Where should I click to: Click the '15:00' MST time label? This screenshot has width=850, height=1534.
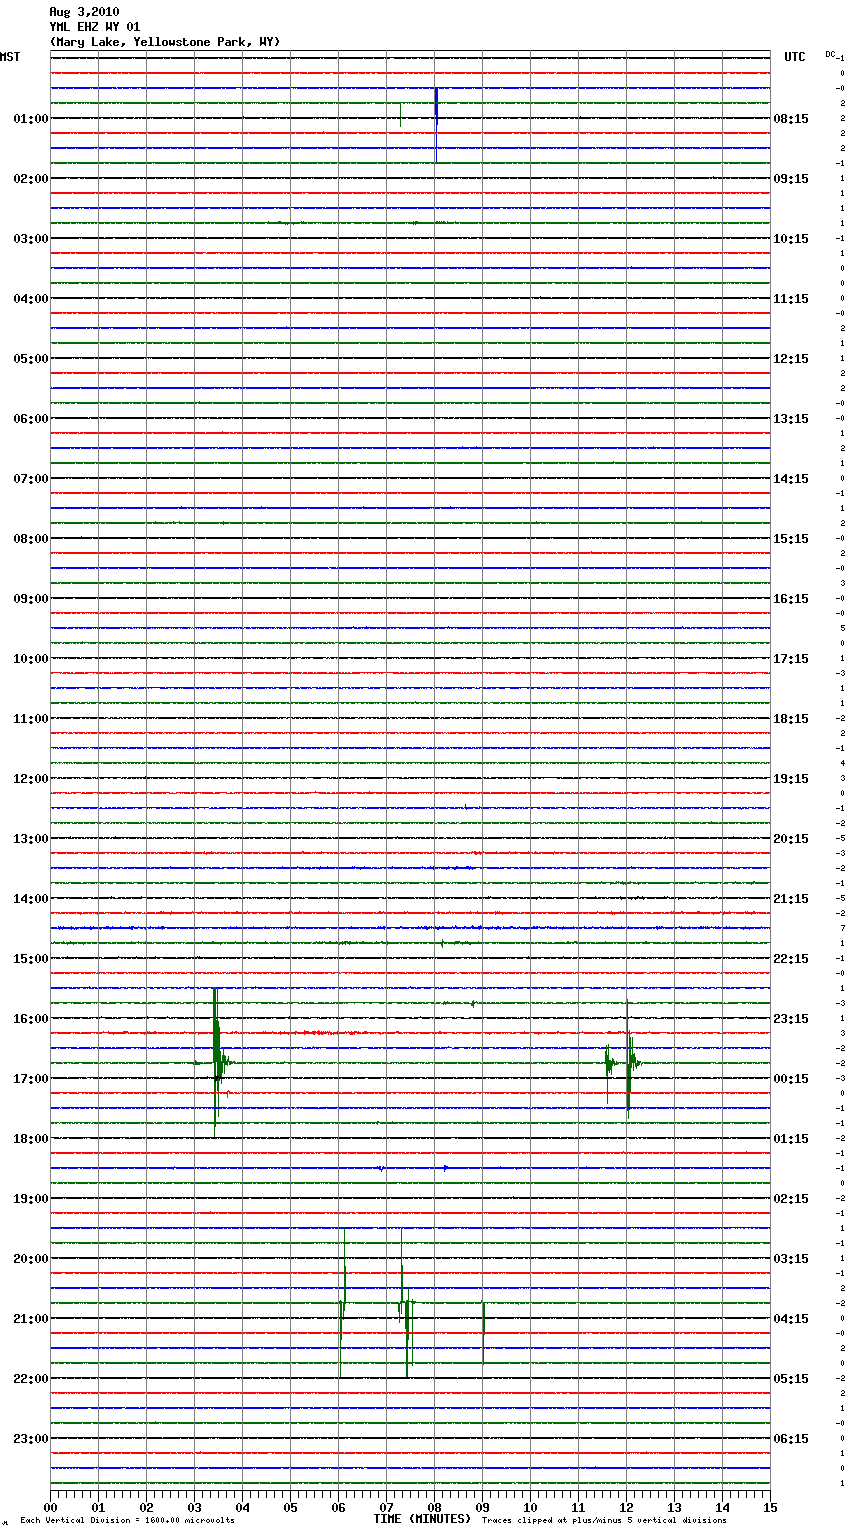[31, 959]
